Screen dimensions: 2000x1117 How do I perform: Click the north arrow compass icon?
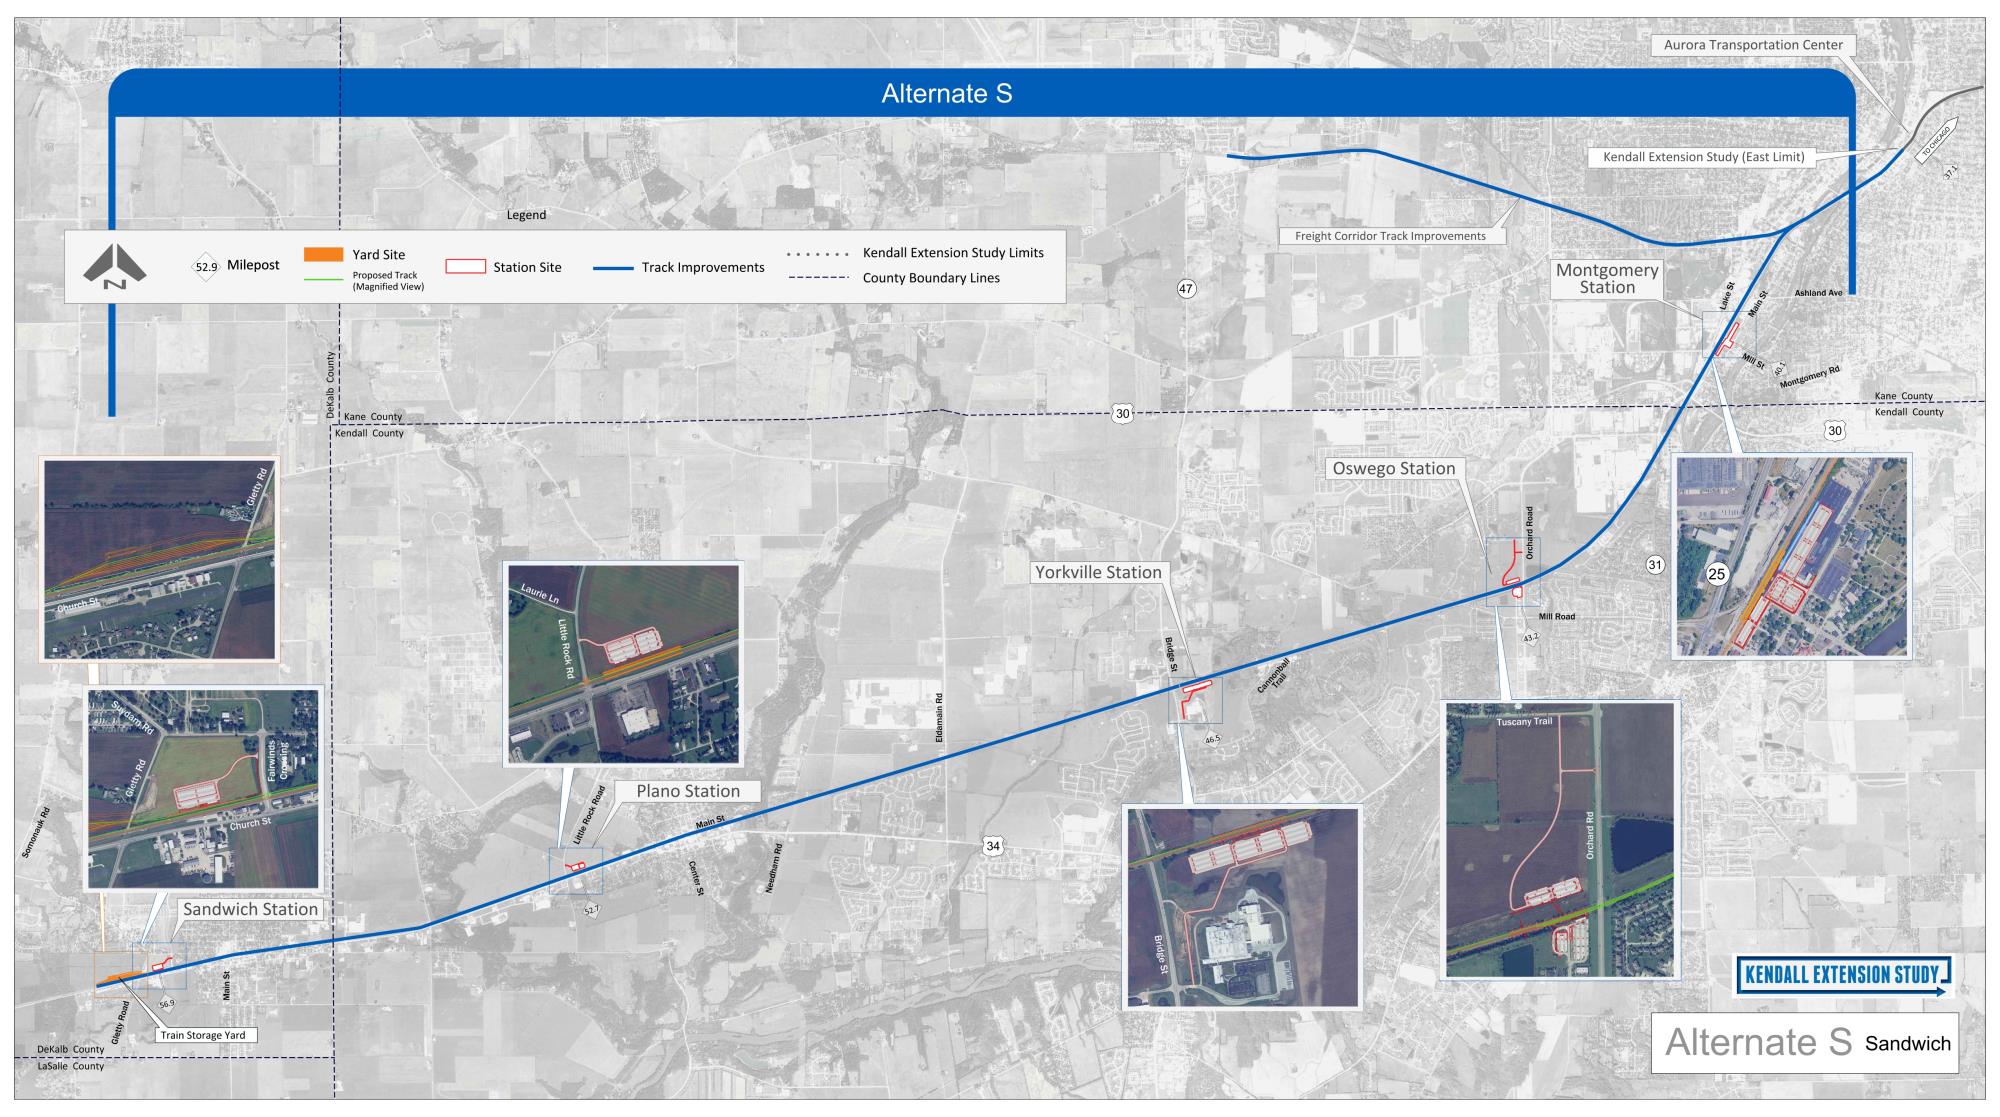click(114, 266)
